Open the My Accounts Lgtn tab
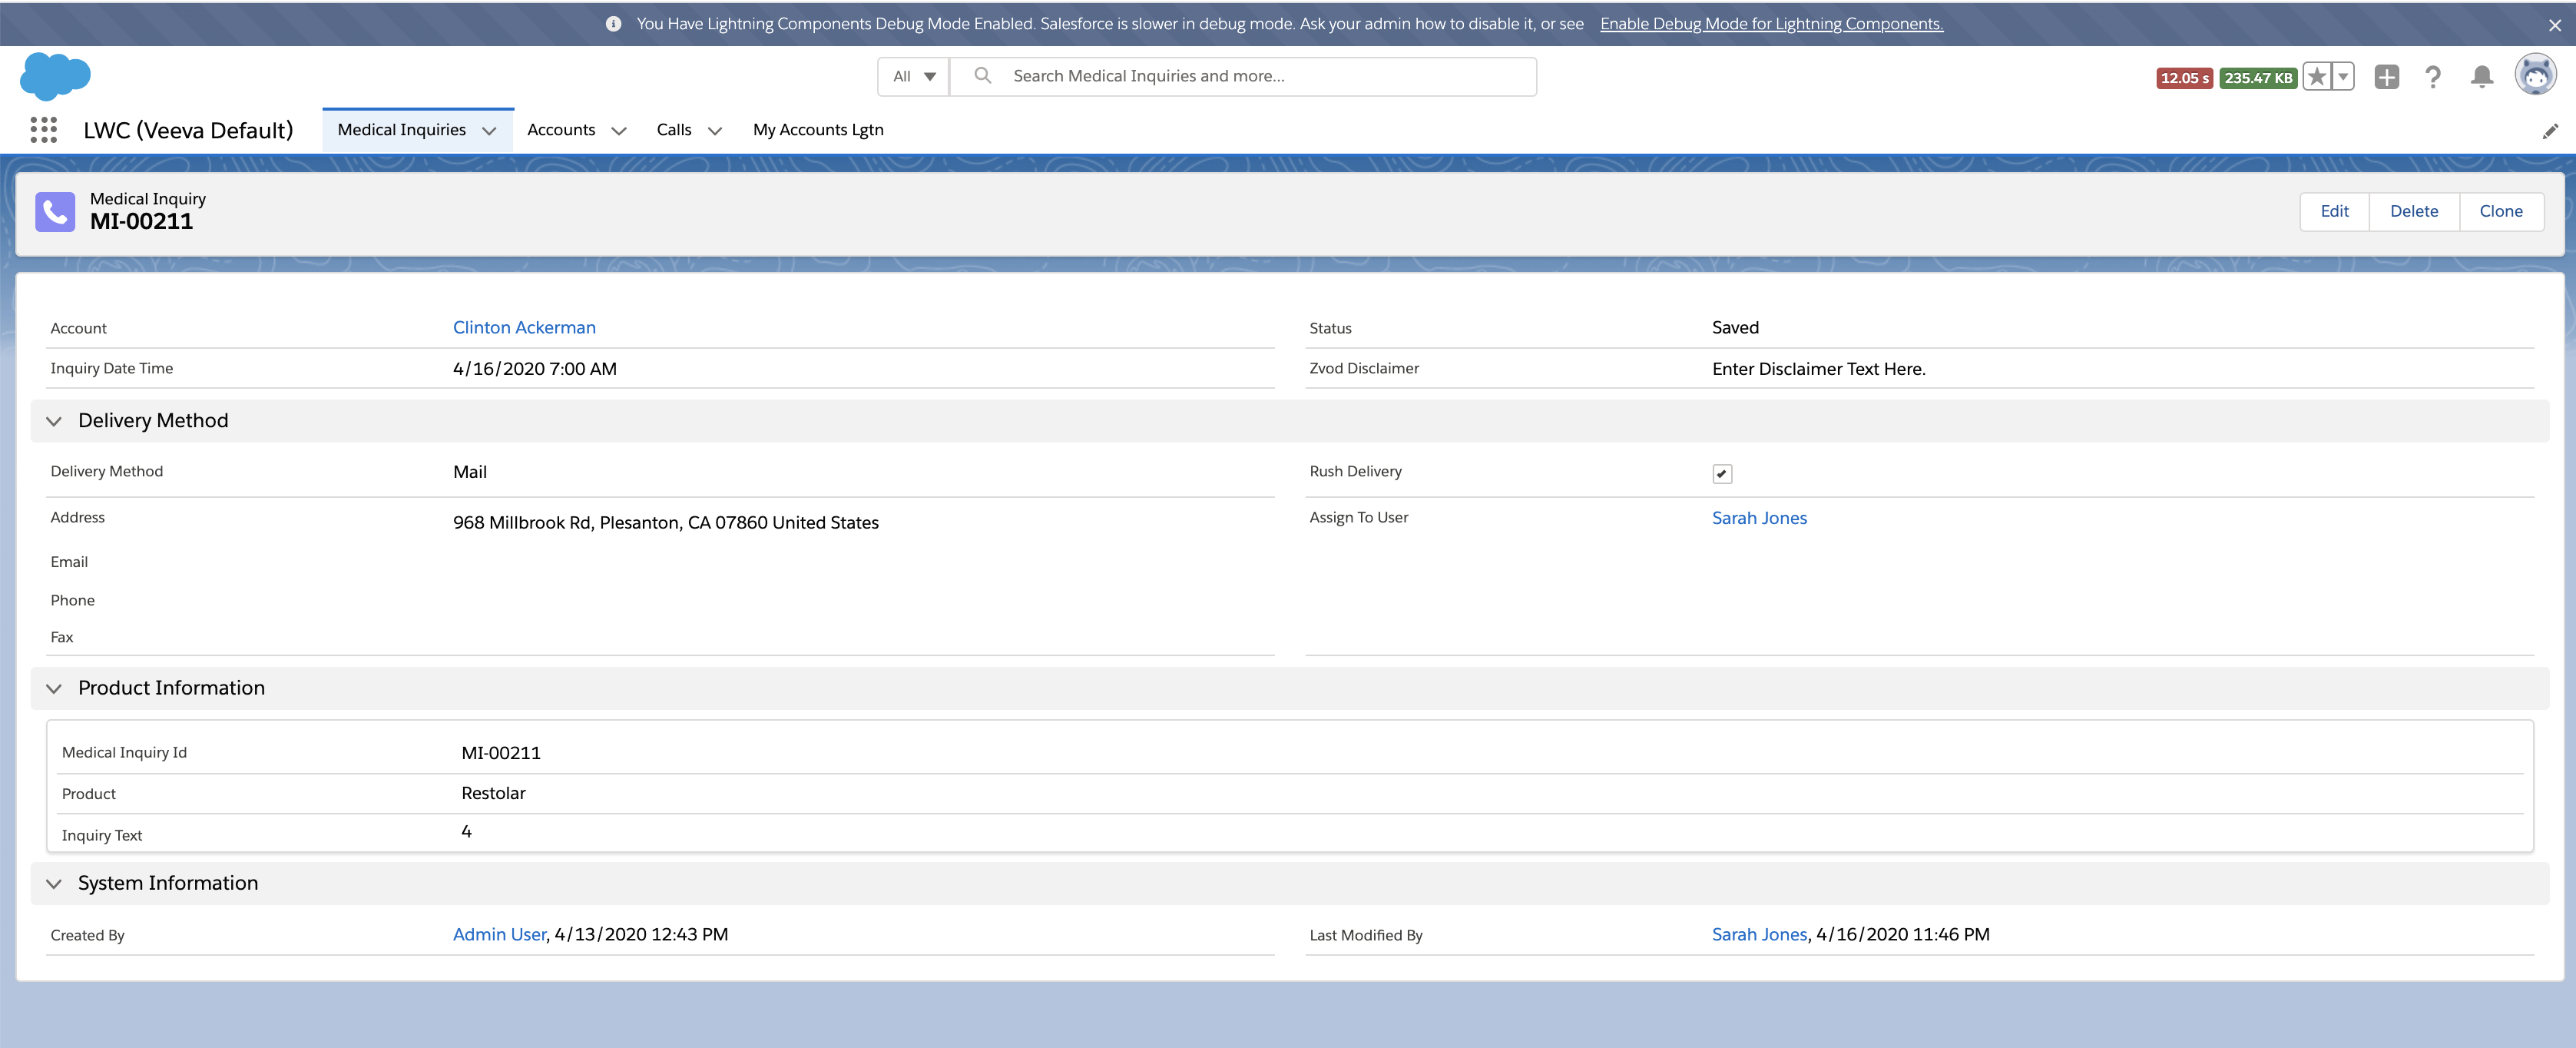2576x1048 pixels. coord(817,130)
